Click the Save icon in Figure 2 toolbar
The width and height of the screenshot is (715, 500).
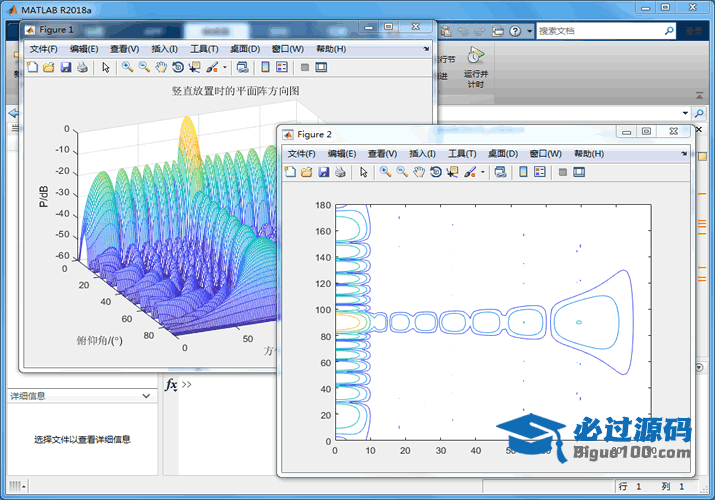324,172
